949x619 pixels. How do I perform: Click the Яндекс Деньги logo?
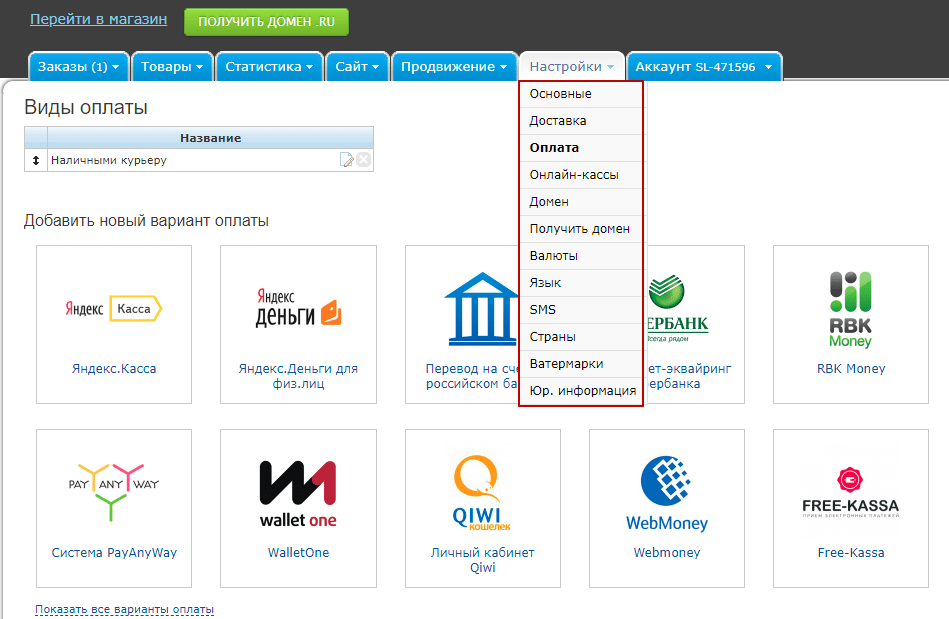298,307
